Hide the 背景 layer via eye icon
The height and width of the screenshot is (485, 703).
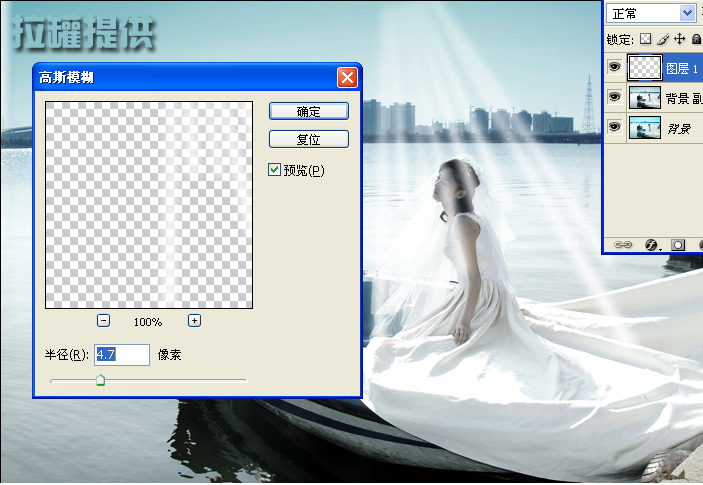[x=614, y=127]
